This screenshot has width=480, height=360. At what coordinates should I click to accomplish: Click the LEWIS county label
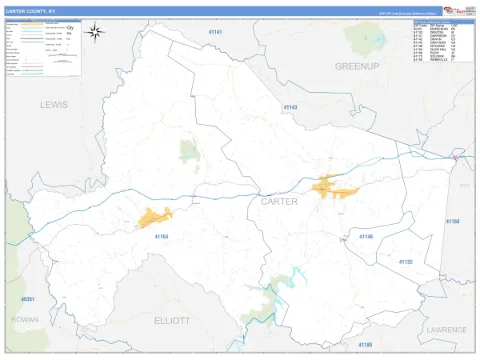click(54, 105)
